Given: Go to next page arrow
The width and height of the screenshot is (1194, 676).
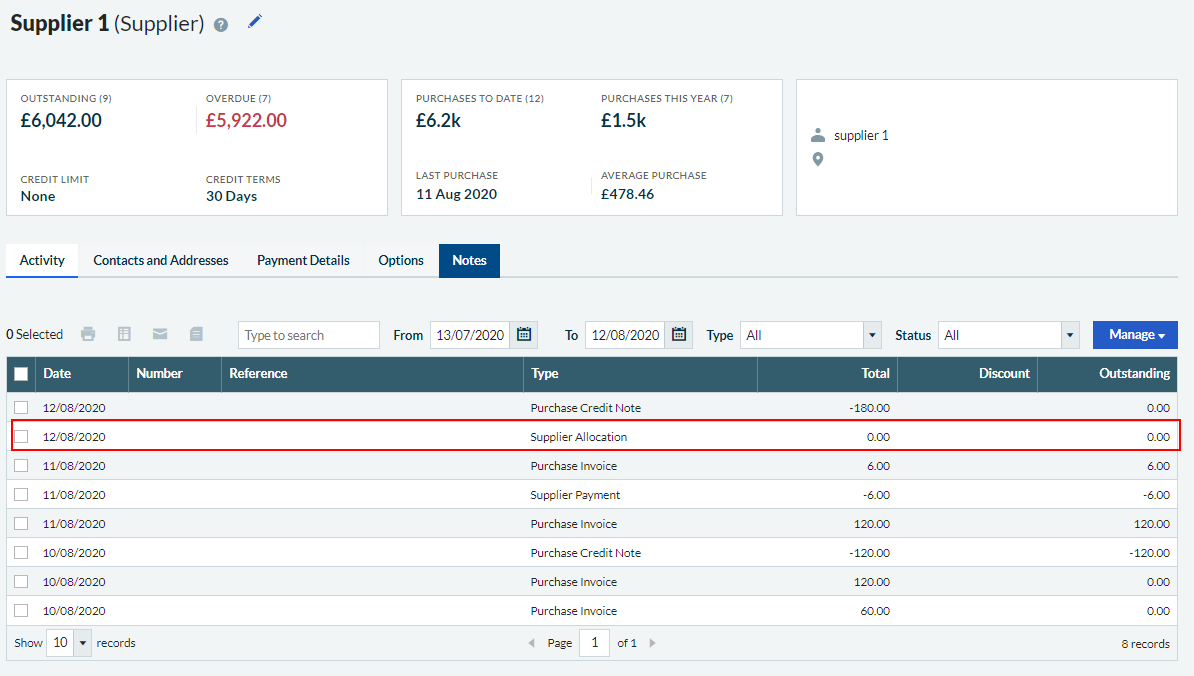Looking at the screenshot, I should (x=653, y=643).
